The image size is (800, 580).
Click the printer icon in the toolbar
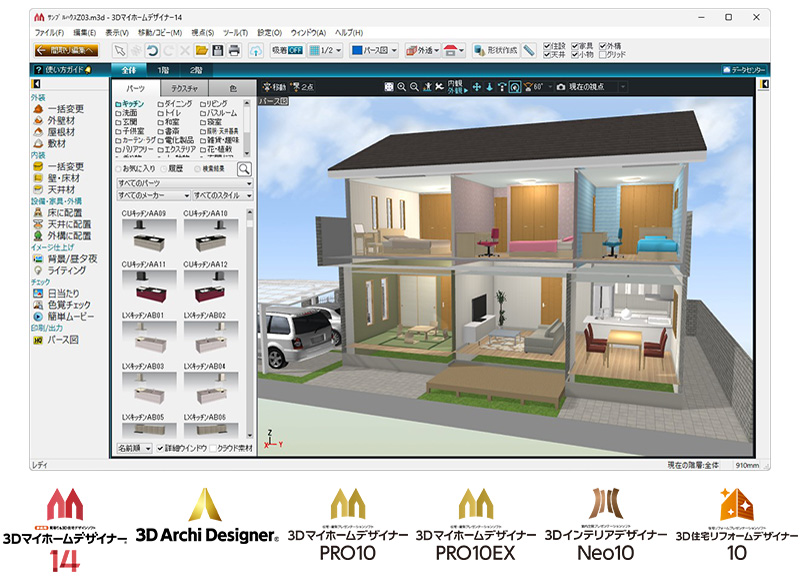[234, 49]
